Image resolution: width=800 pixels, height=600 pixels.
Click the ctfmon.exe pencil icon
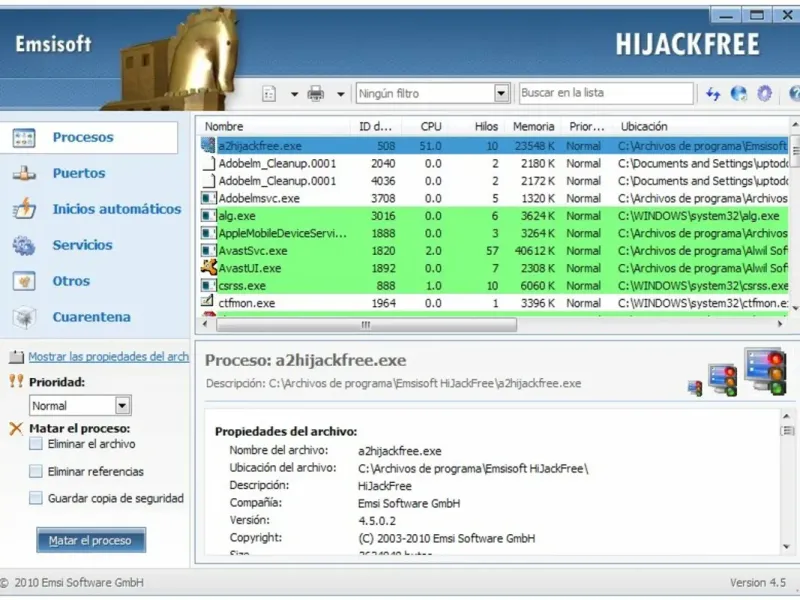pos(208,301)
